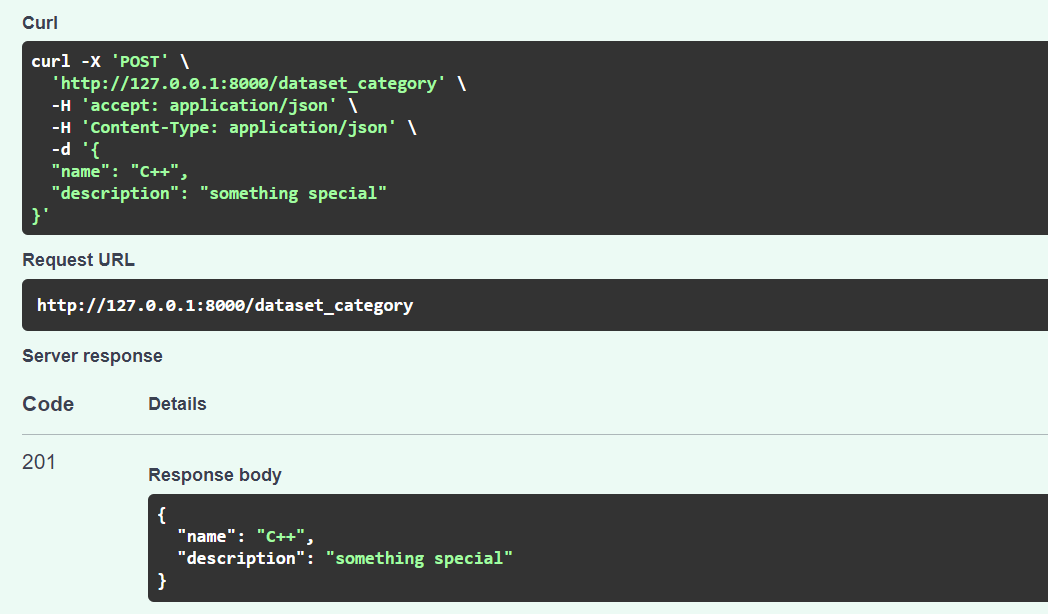The width and height of the screenshot is (1048, 614).
Task: Click the -d data flag line in curl
Action: point(76,150)
